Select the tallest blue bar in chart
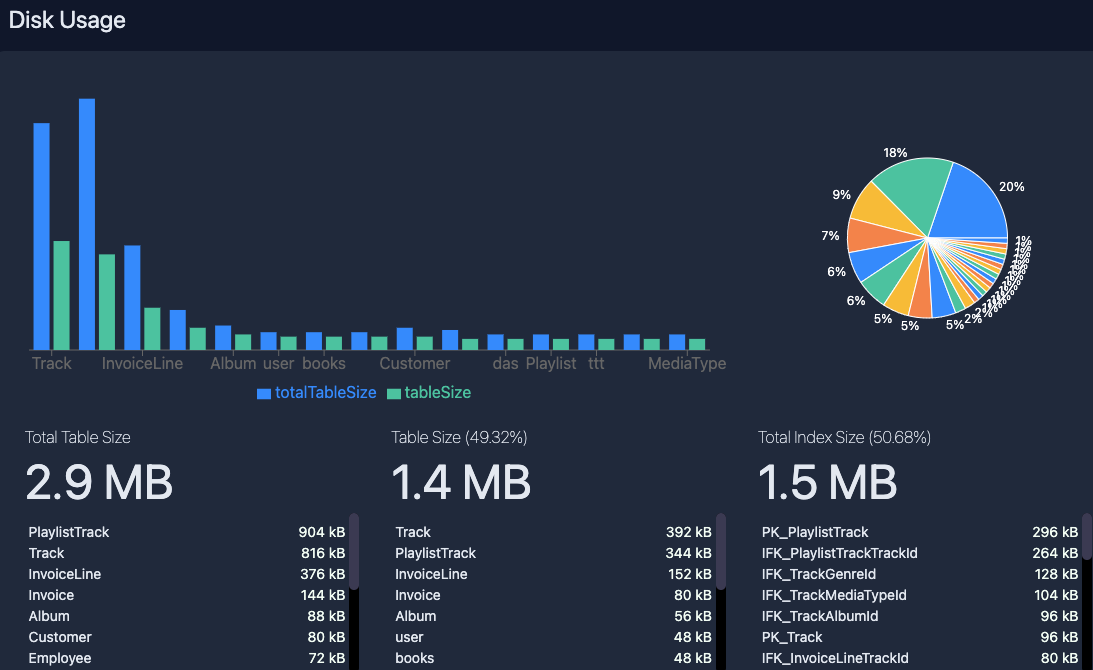 [x=87, y=224]
